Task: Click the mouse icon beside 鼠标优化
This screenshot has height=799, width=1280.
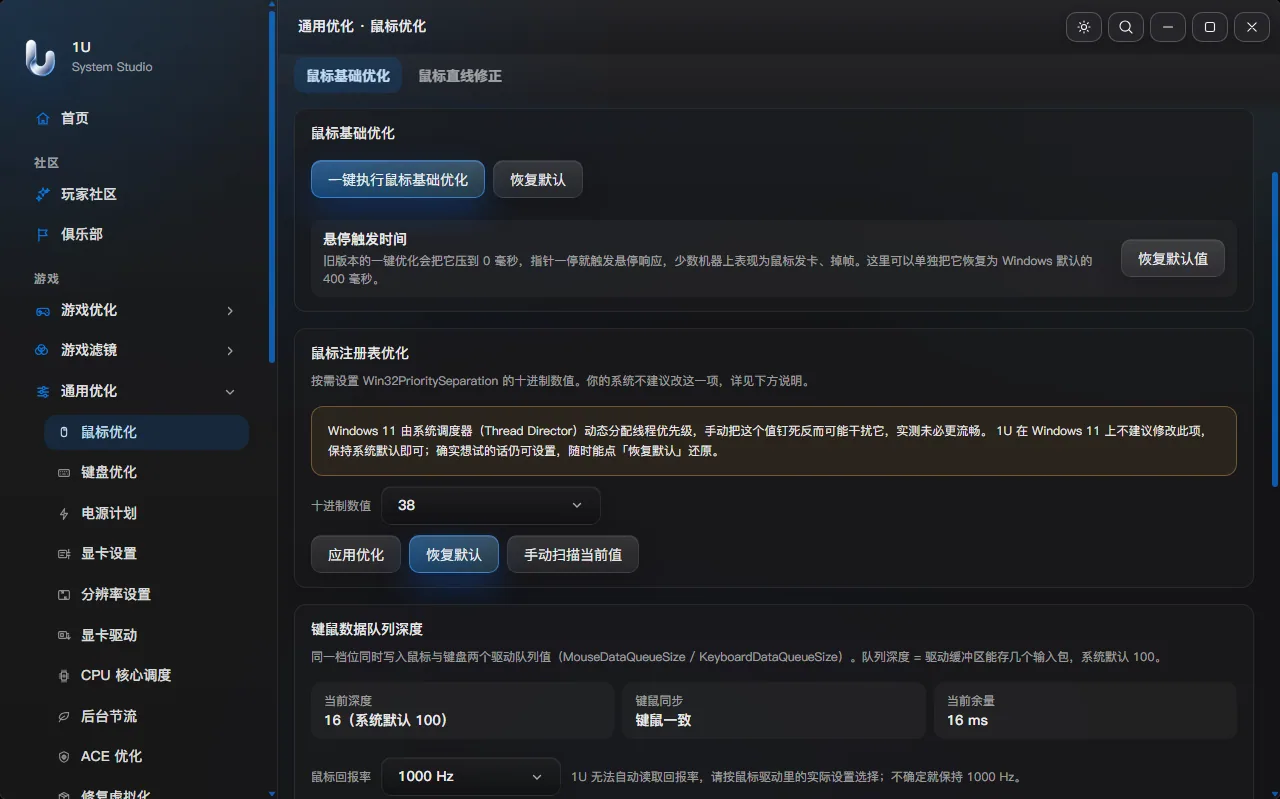Action: (x=64, y=432)
